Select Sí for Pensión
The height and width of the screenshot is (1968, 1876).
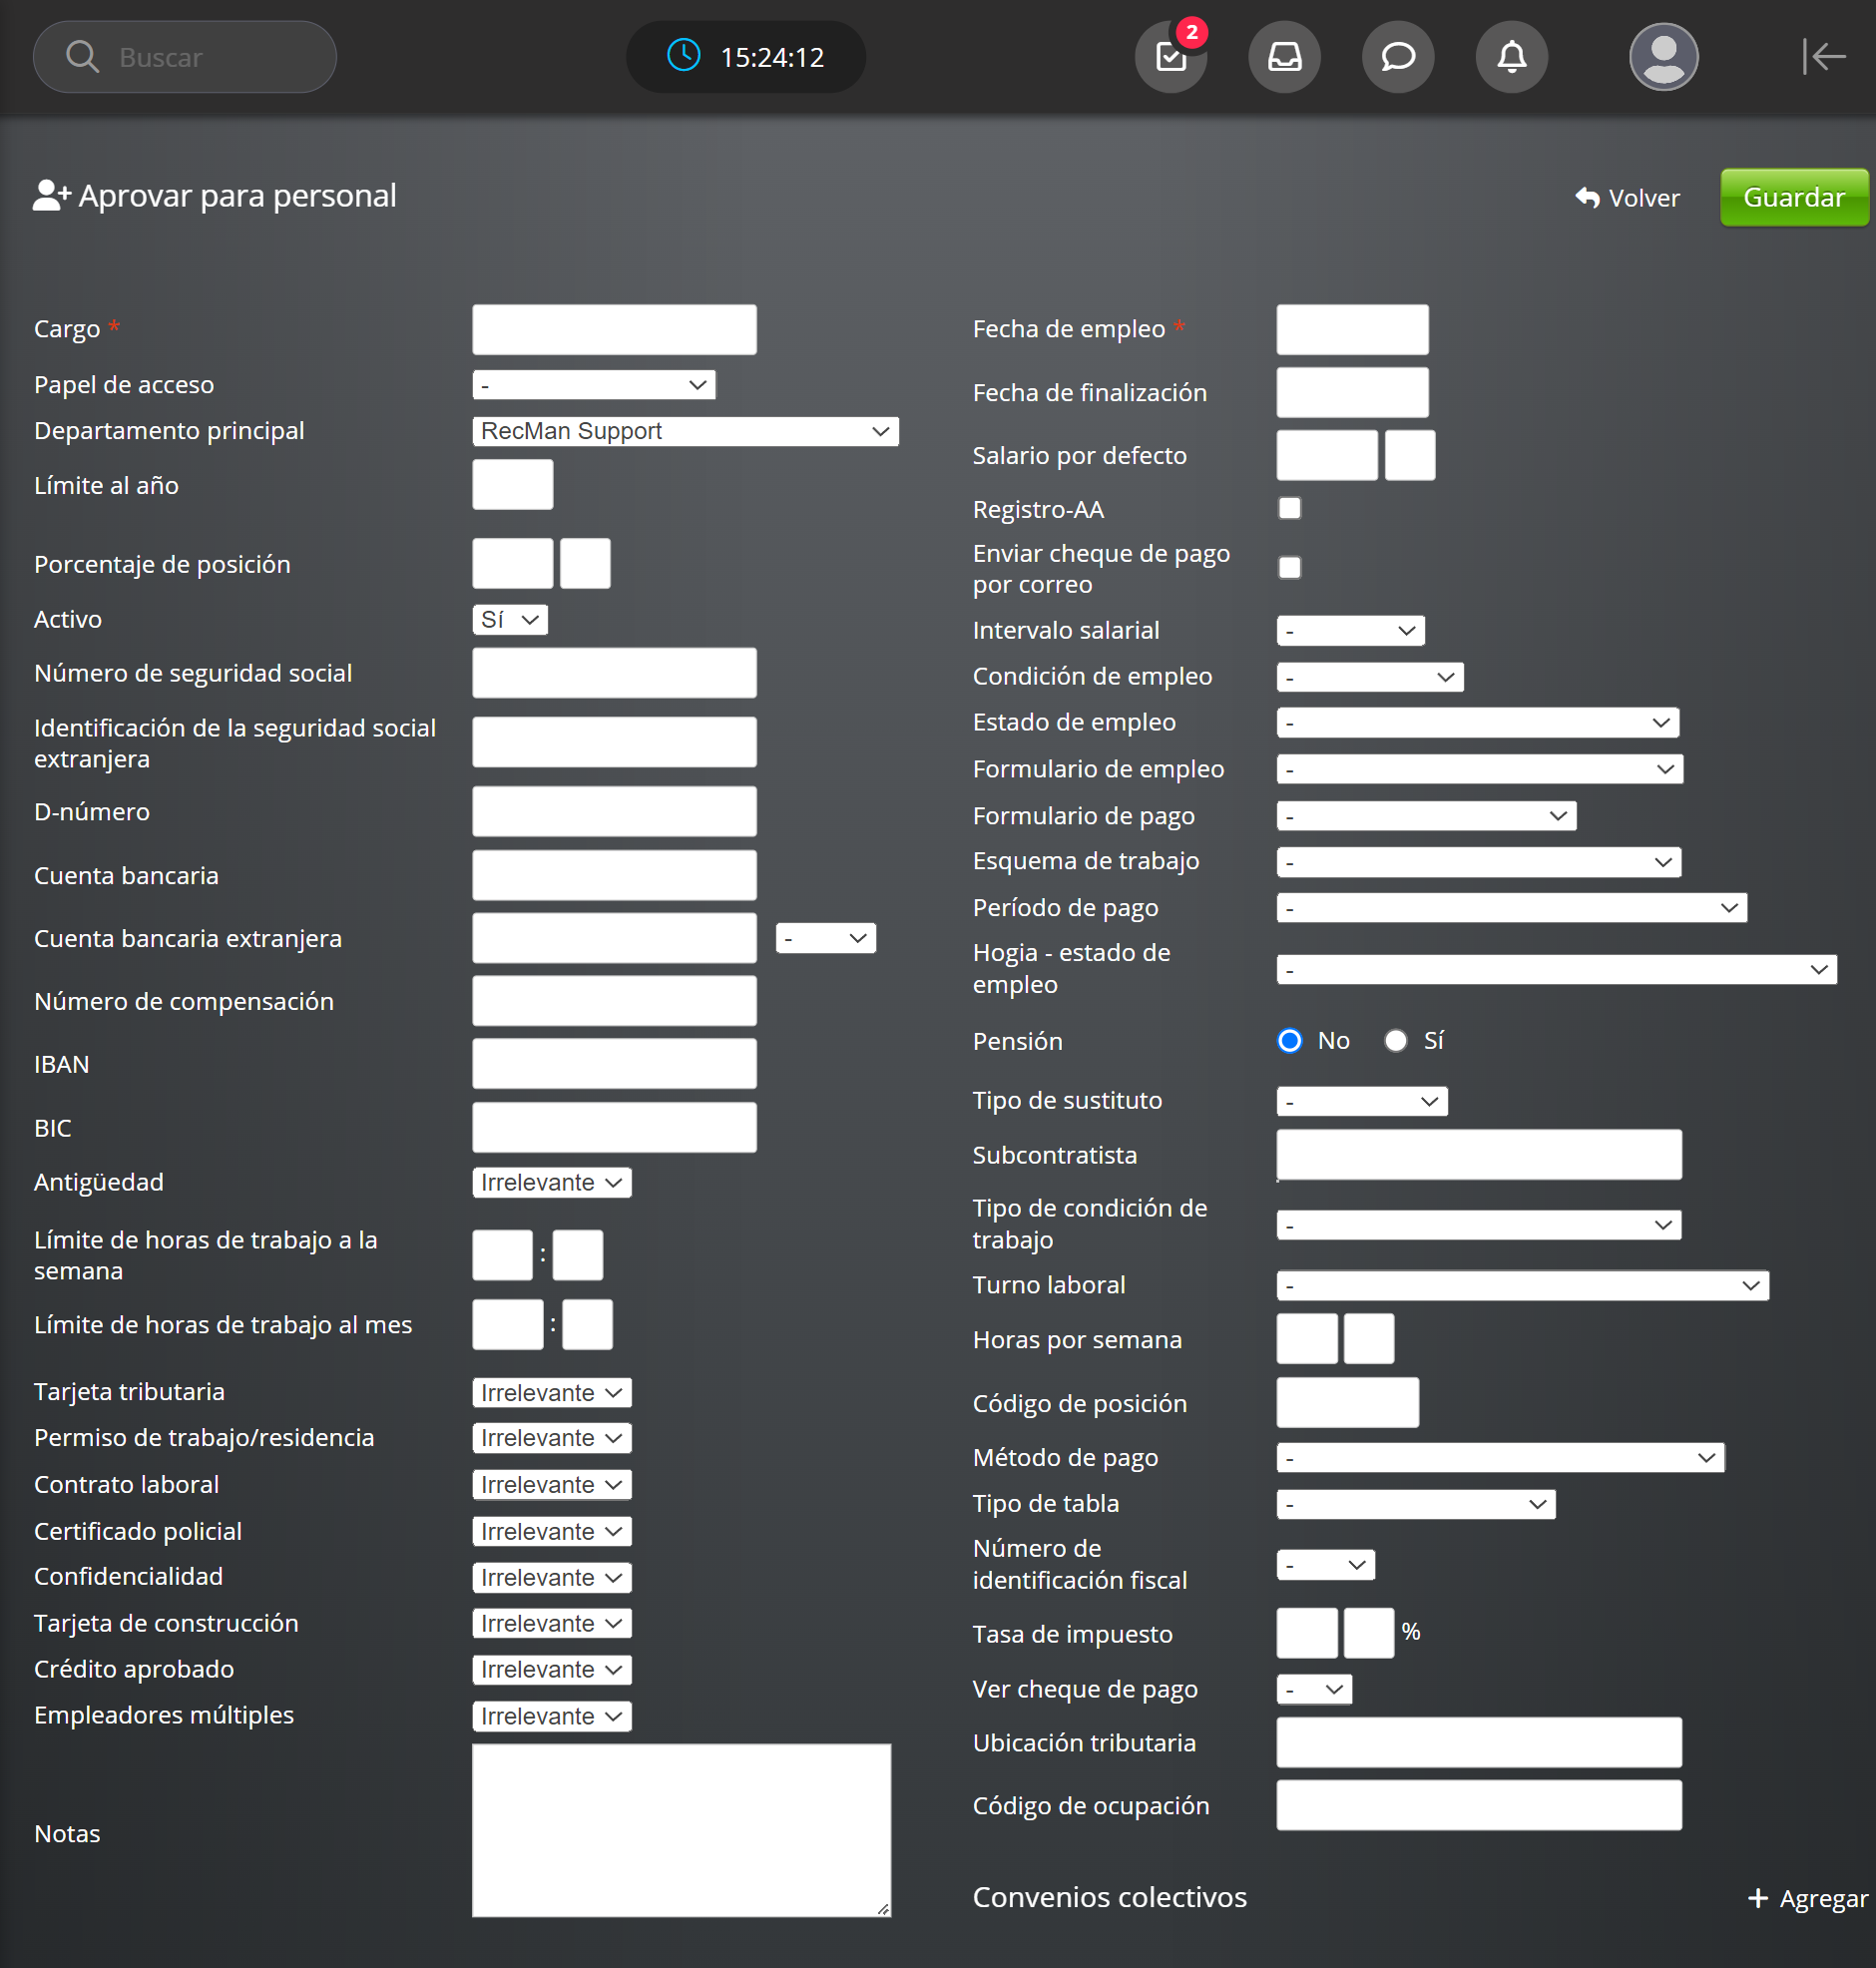tap(1395, 1041)
